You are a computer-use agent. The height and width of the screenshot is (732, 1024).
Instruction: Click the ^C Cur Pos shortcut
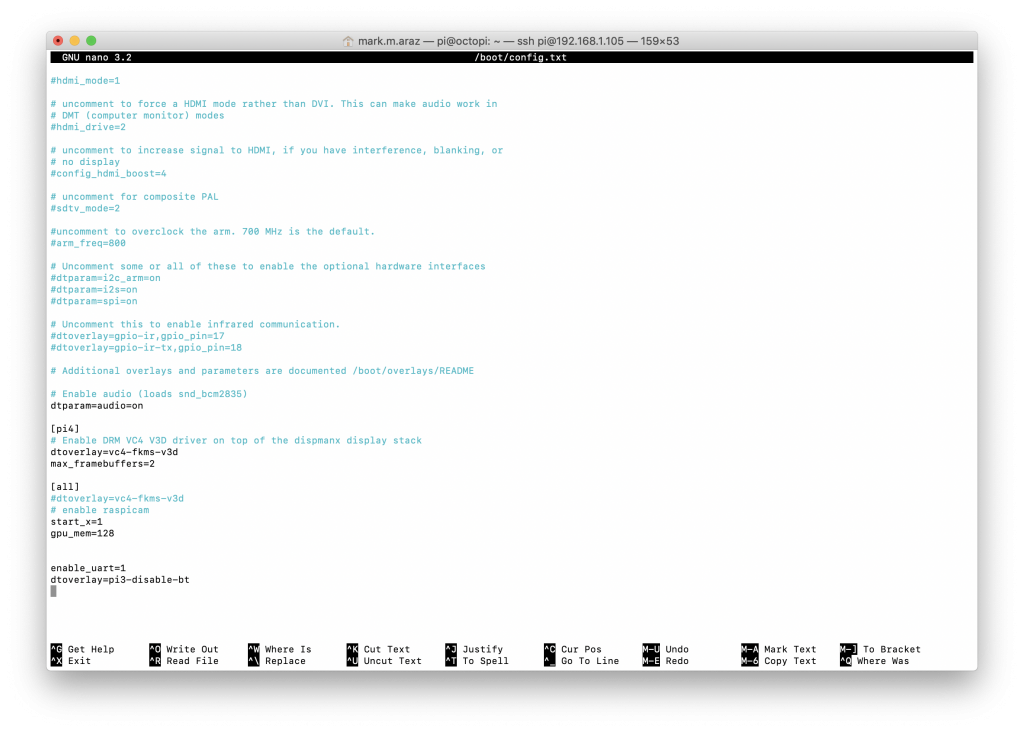point(573,649)
